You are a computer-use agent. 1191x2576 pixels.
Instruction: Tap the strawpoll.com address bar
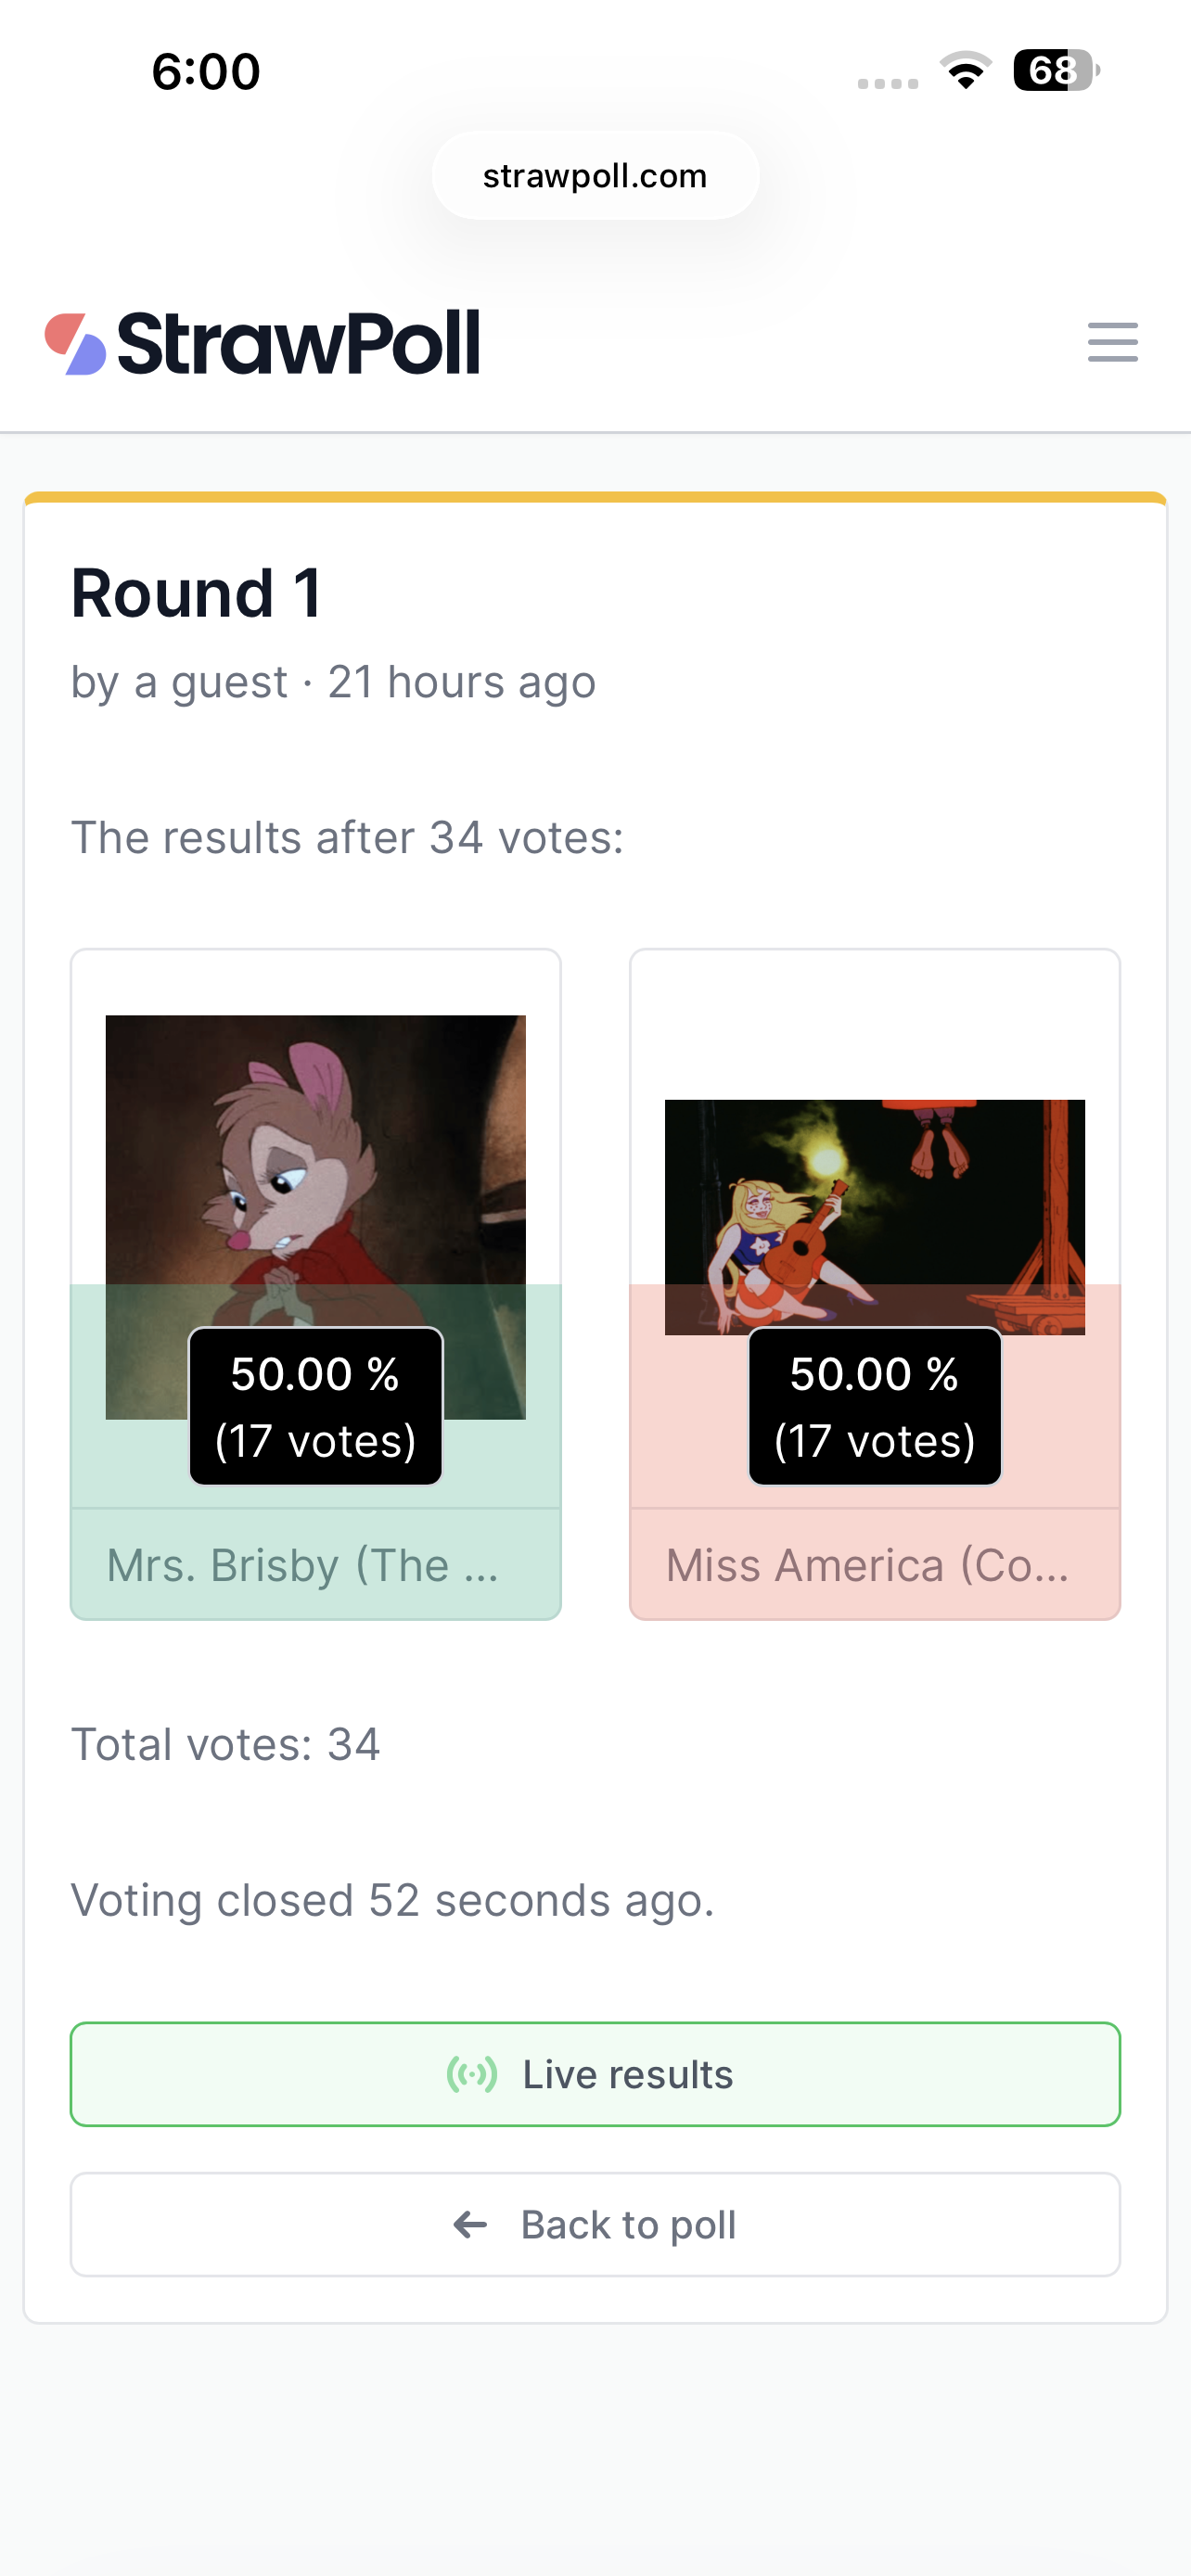pos(595,176)
